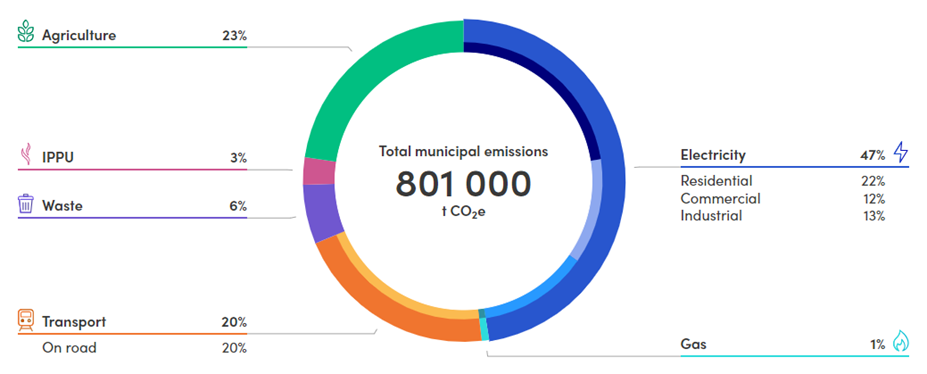Viewport: 927px width, 374px height.
Task: Click the 1% Gas value
Action: tap(878, 344)
